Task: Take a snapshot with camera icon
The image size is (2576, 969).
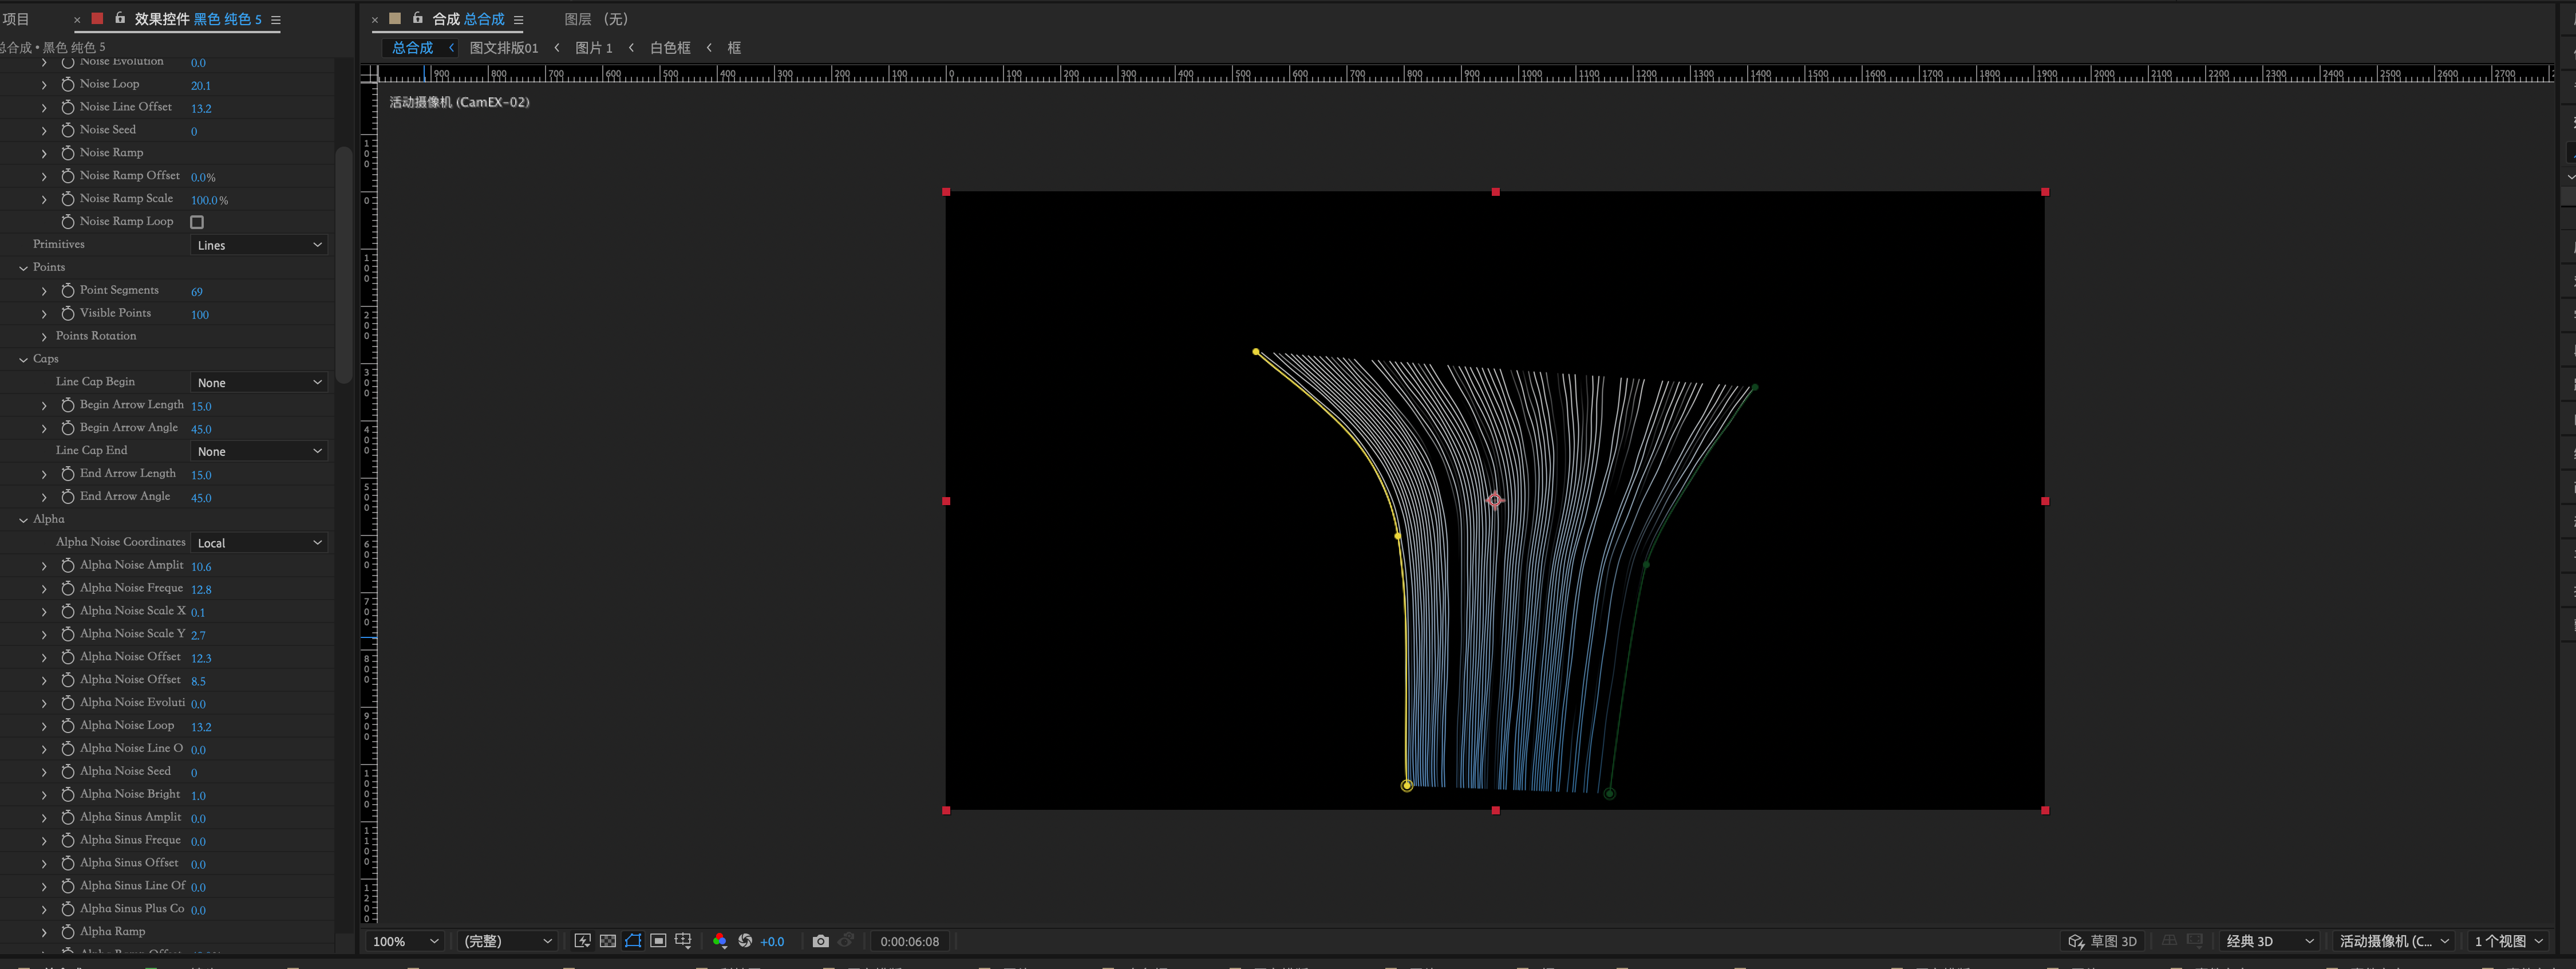Action: point(821,941)
